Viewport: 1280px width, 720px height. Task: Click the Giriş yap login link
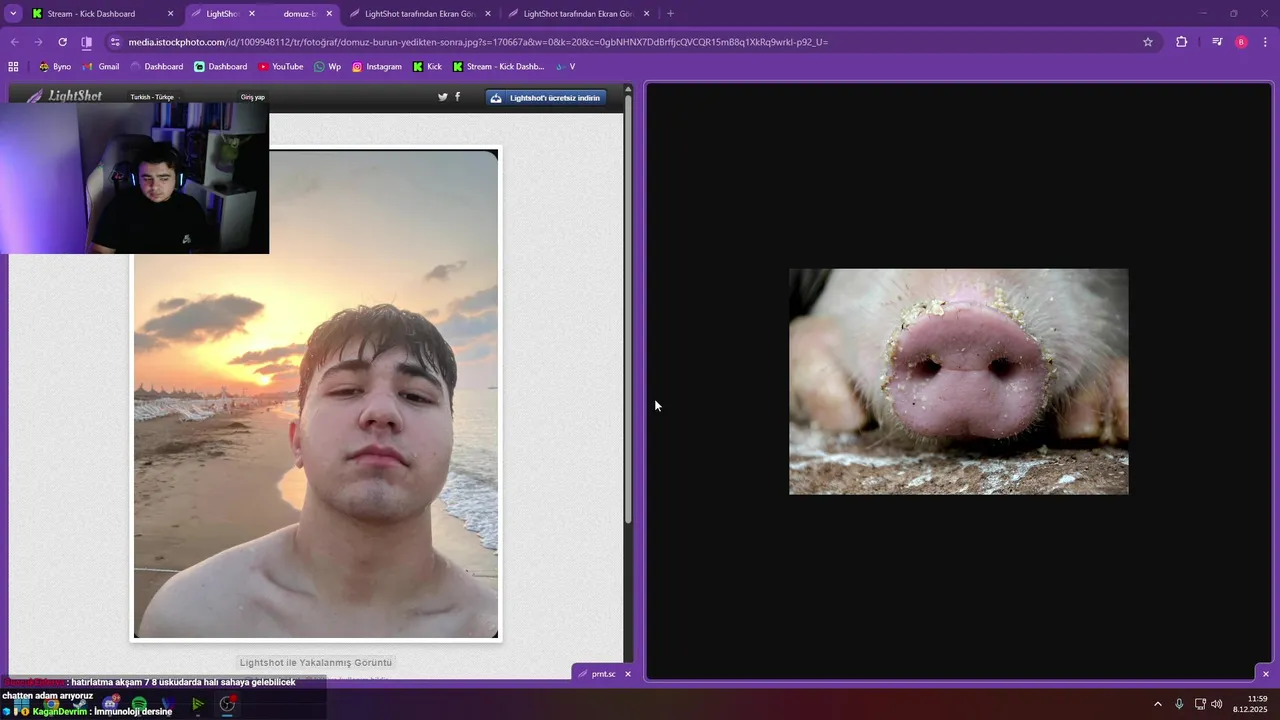click(x=253, y=97)
